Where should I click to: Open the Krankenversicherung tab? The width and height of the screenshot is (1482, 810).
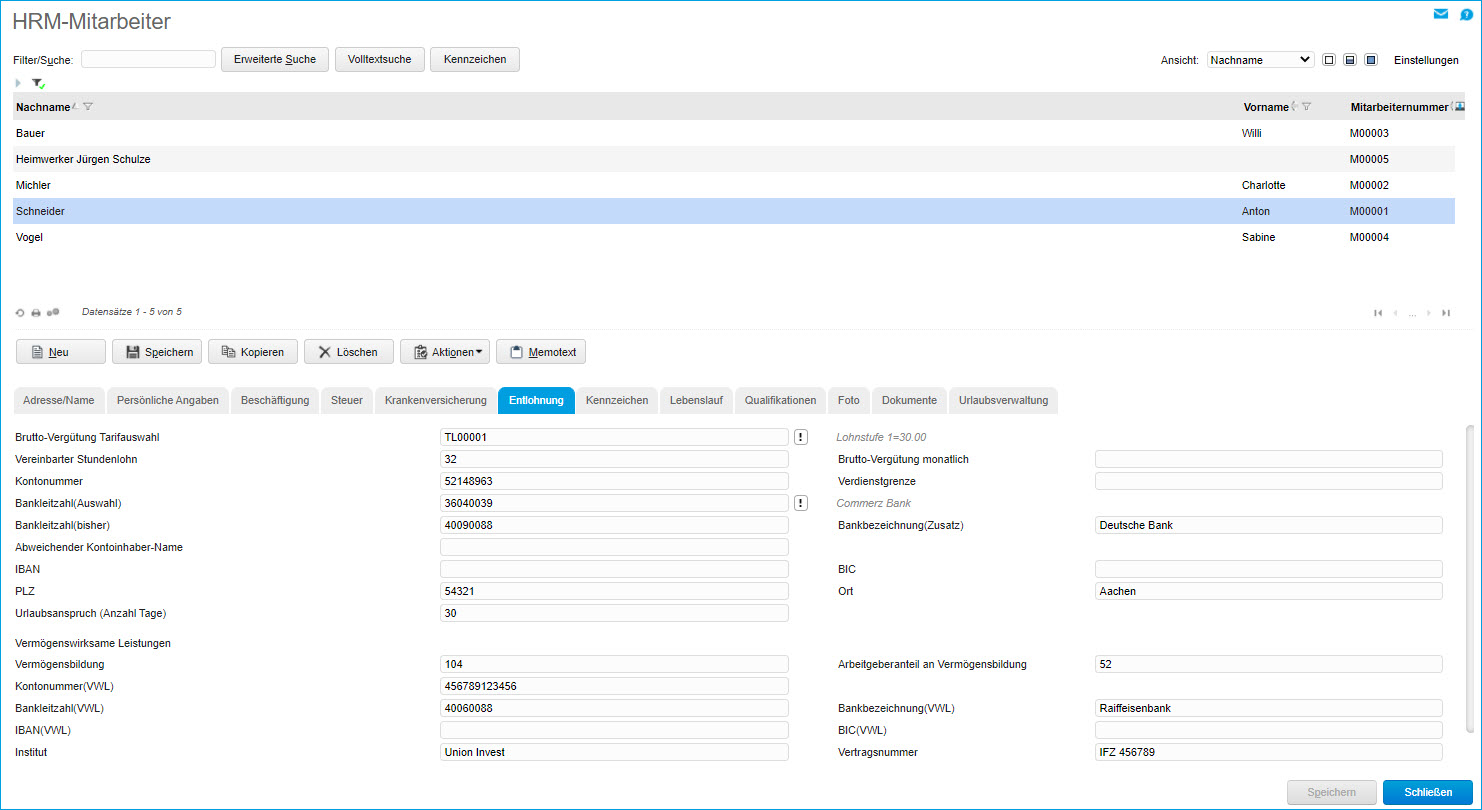click(x=435, y=400)
